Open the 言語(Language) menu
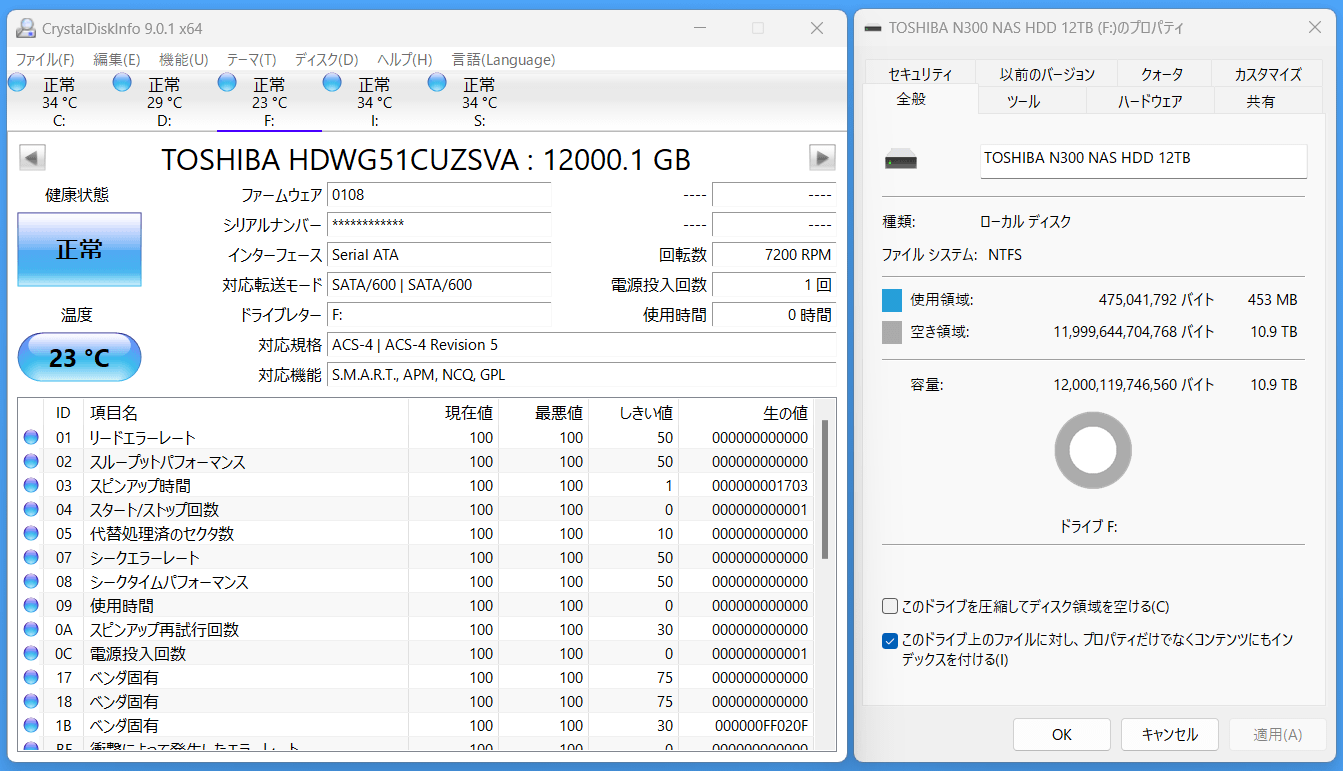Image resolution: width=1343 pixels, height=771 pixels. tap(504, 60)
